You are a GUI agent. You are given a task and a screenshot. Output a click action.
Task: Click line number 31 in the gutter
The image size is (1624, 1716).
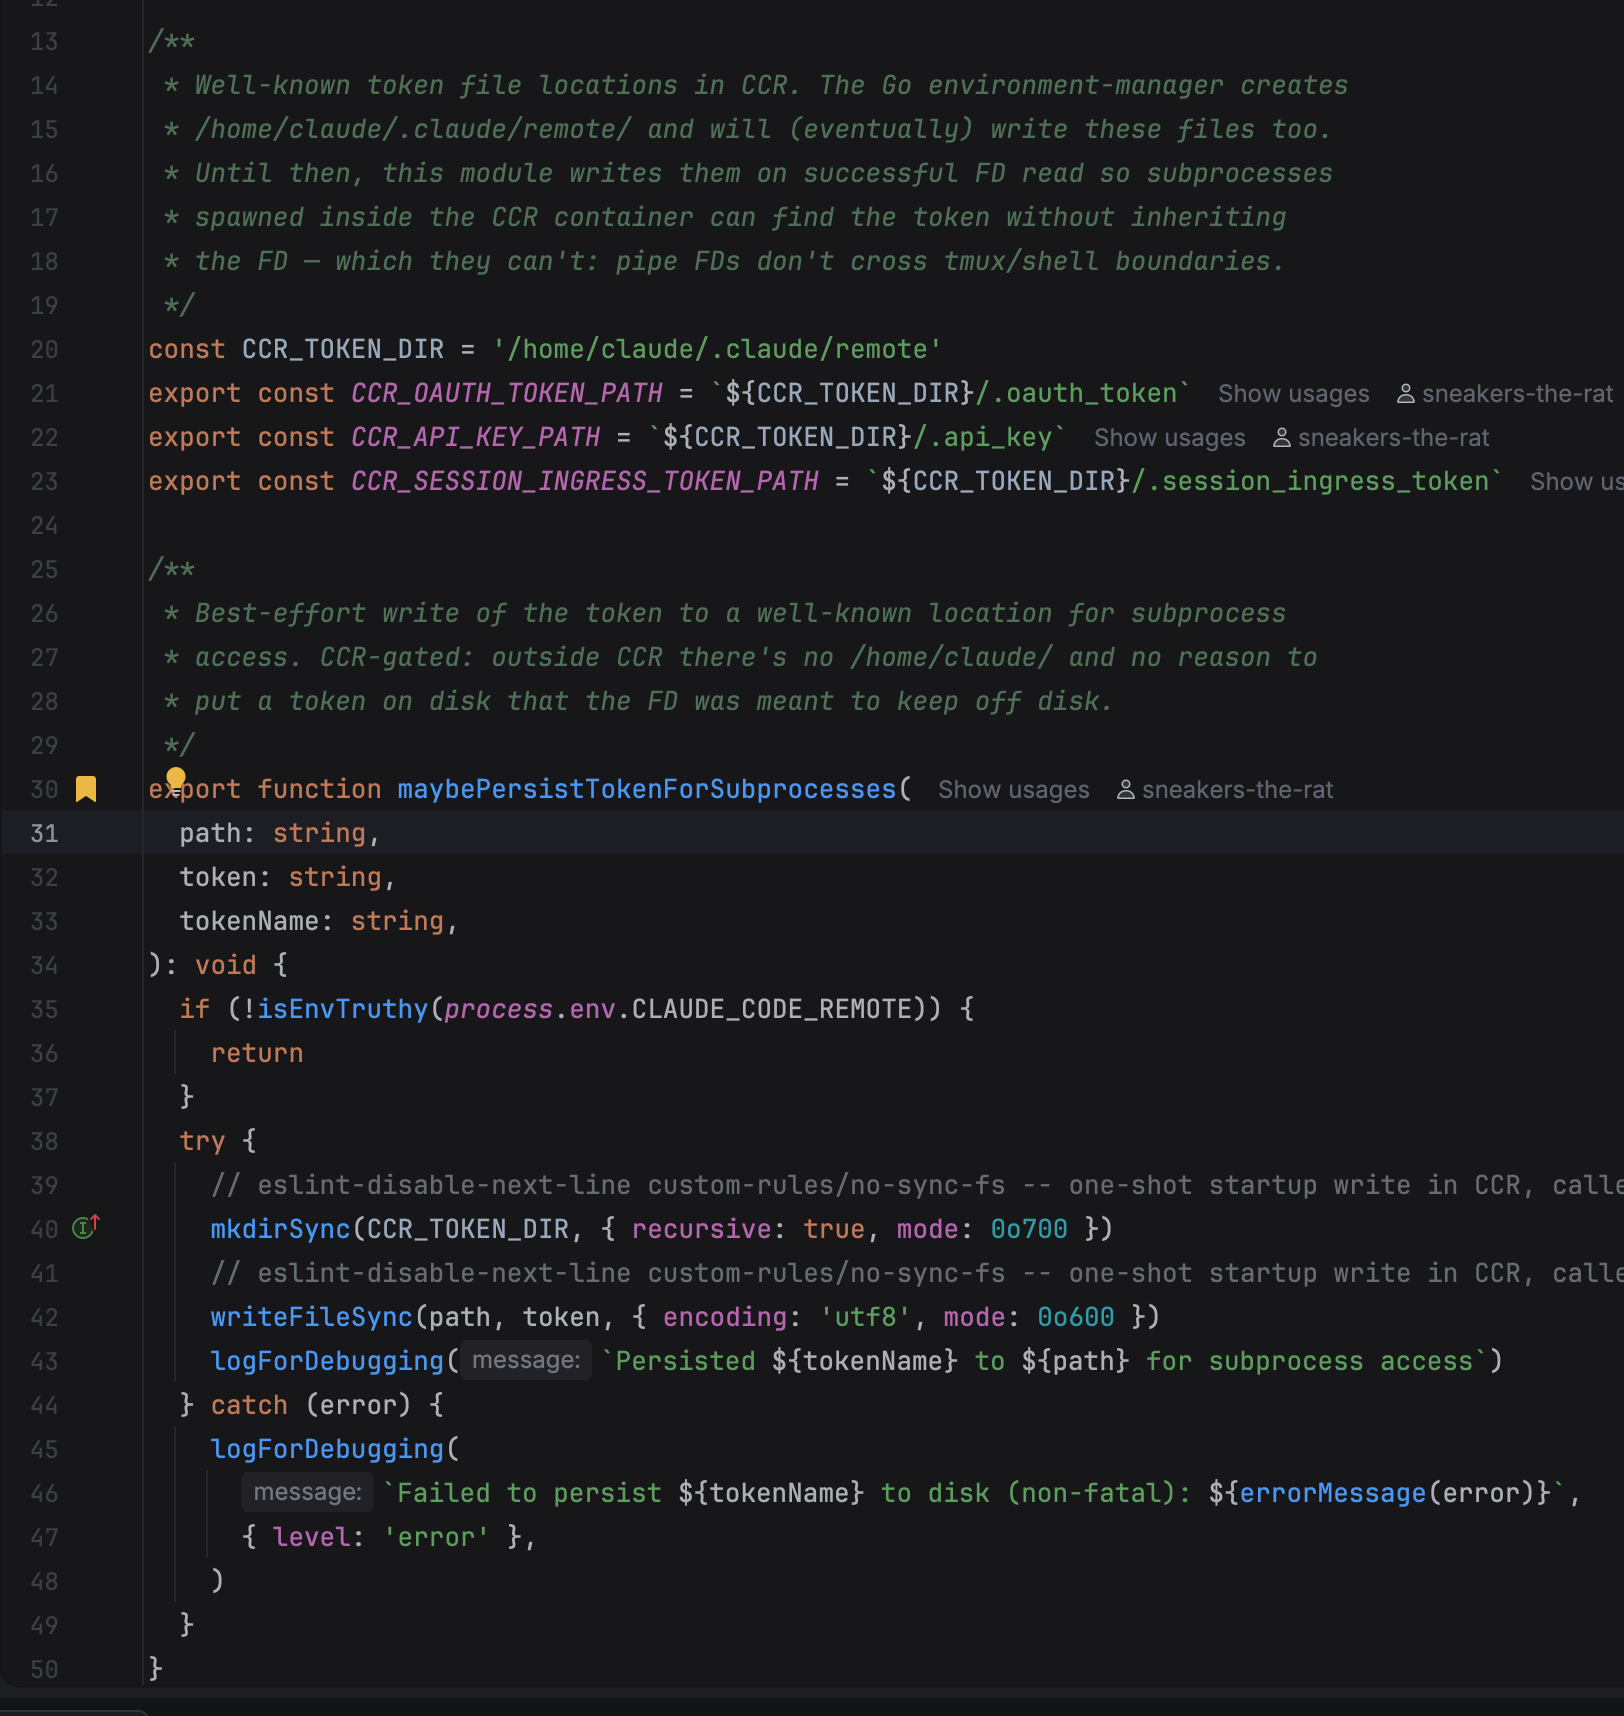click(44, 833)
